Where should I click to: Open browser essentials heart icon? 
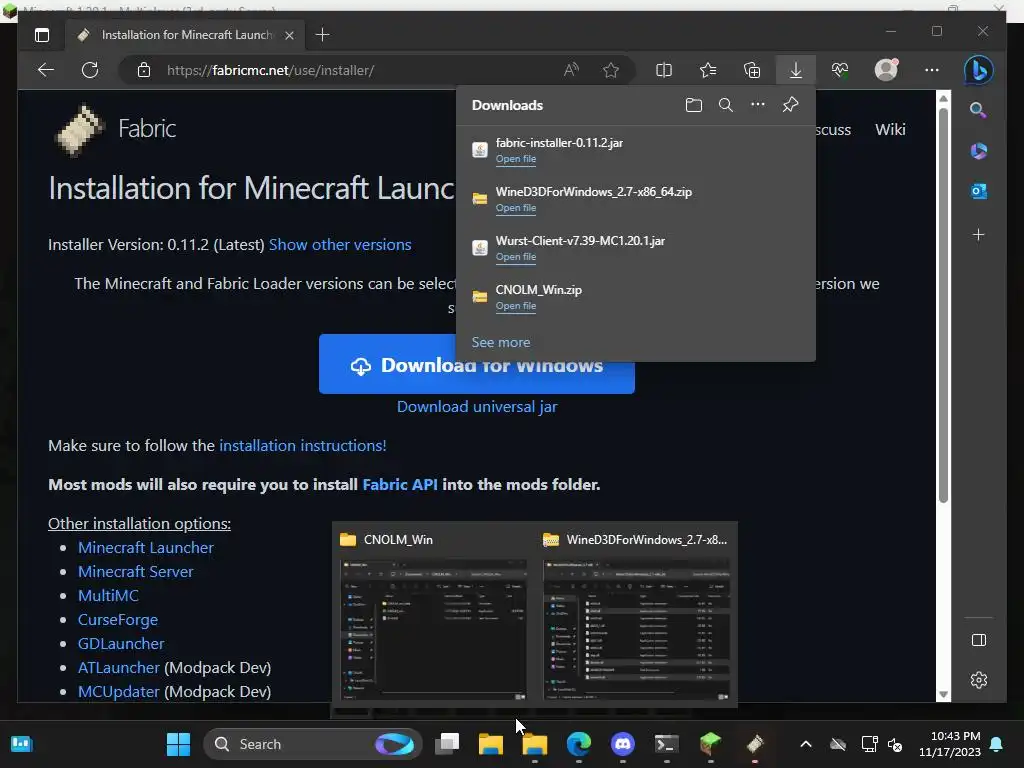[x=840, y=70]
